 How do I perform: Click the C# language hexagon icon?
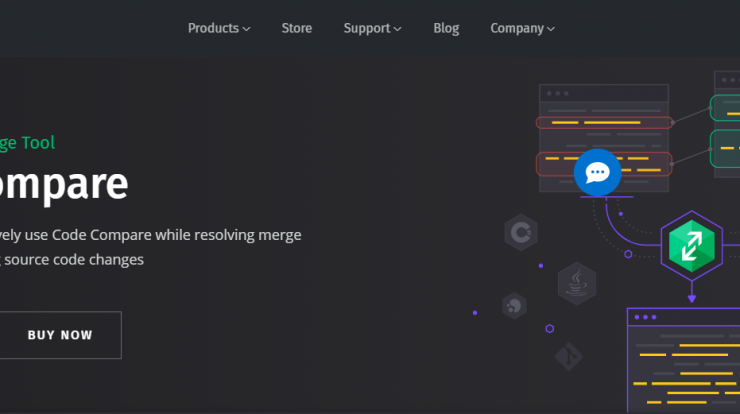[521, 232]
